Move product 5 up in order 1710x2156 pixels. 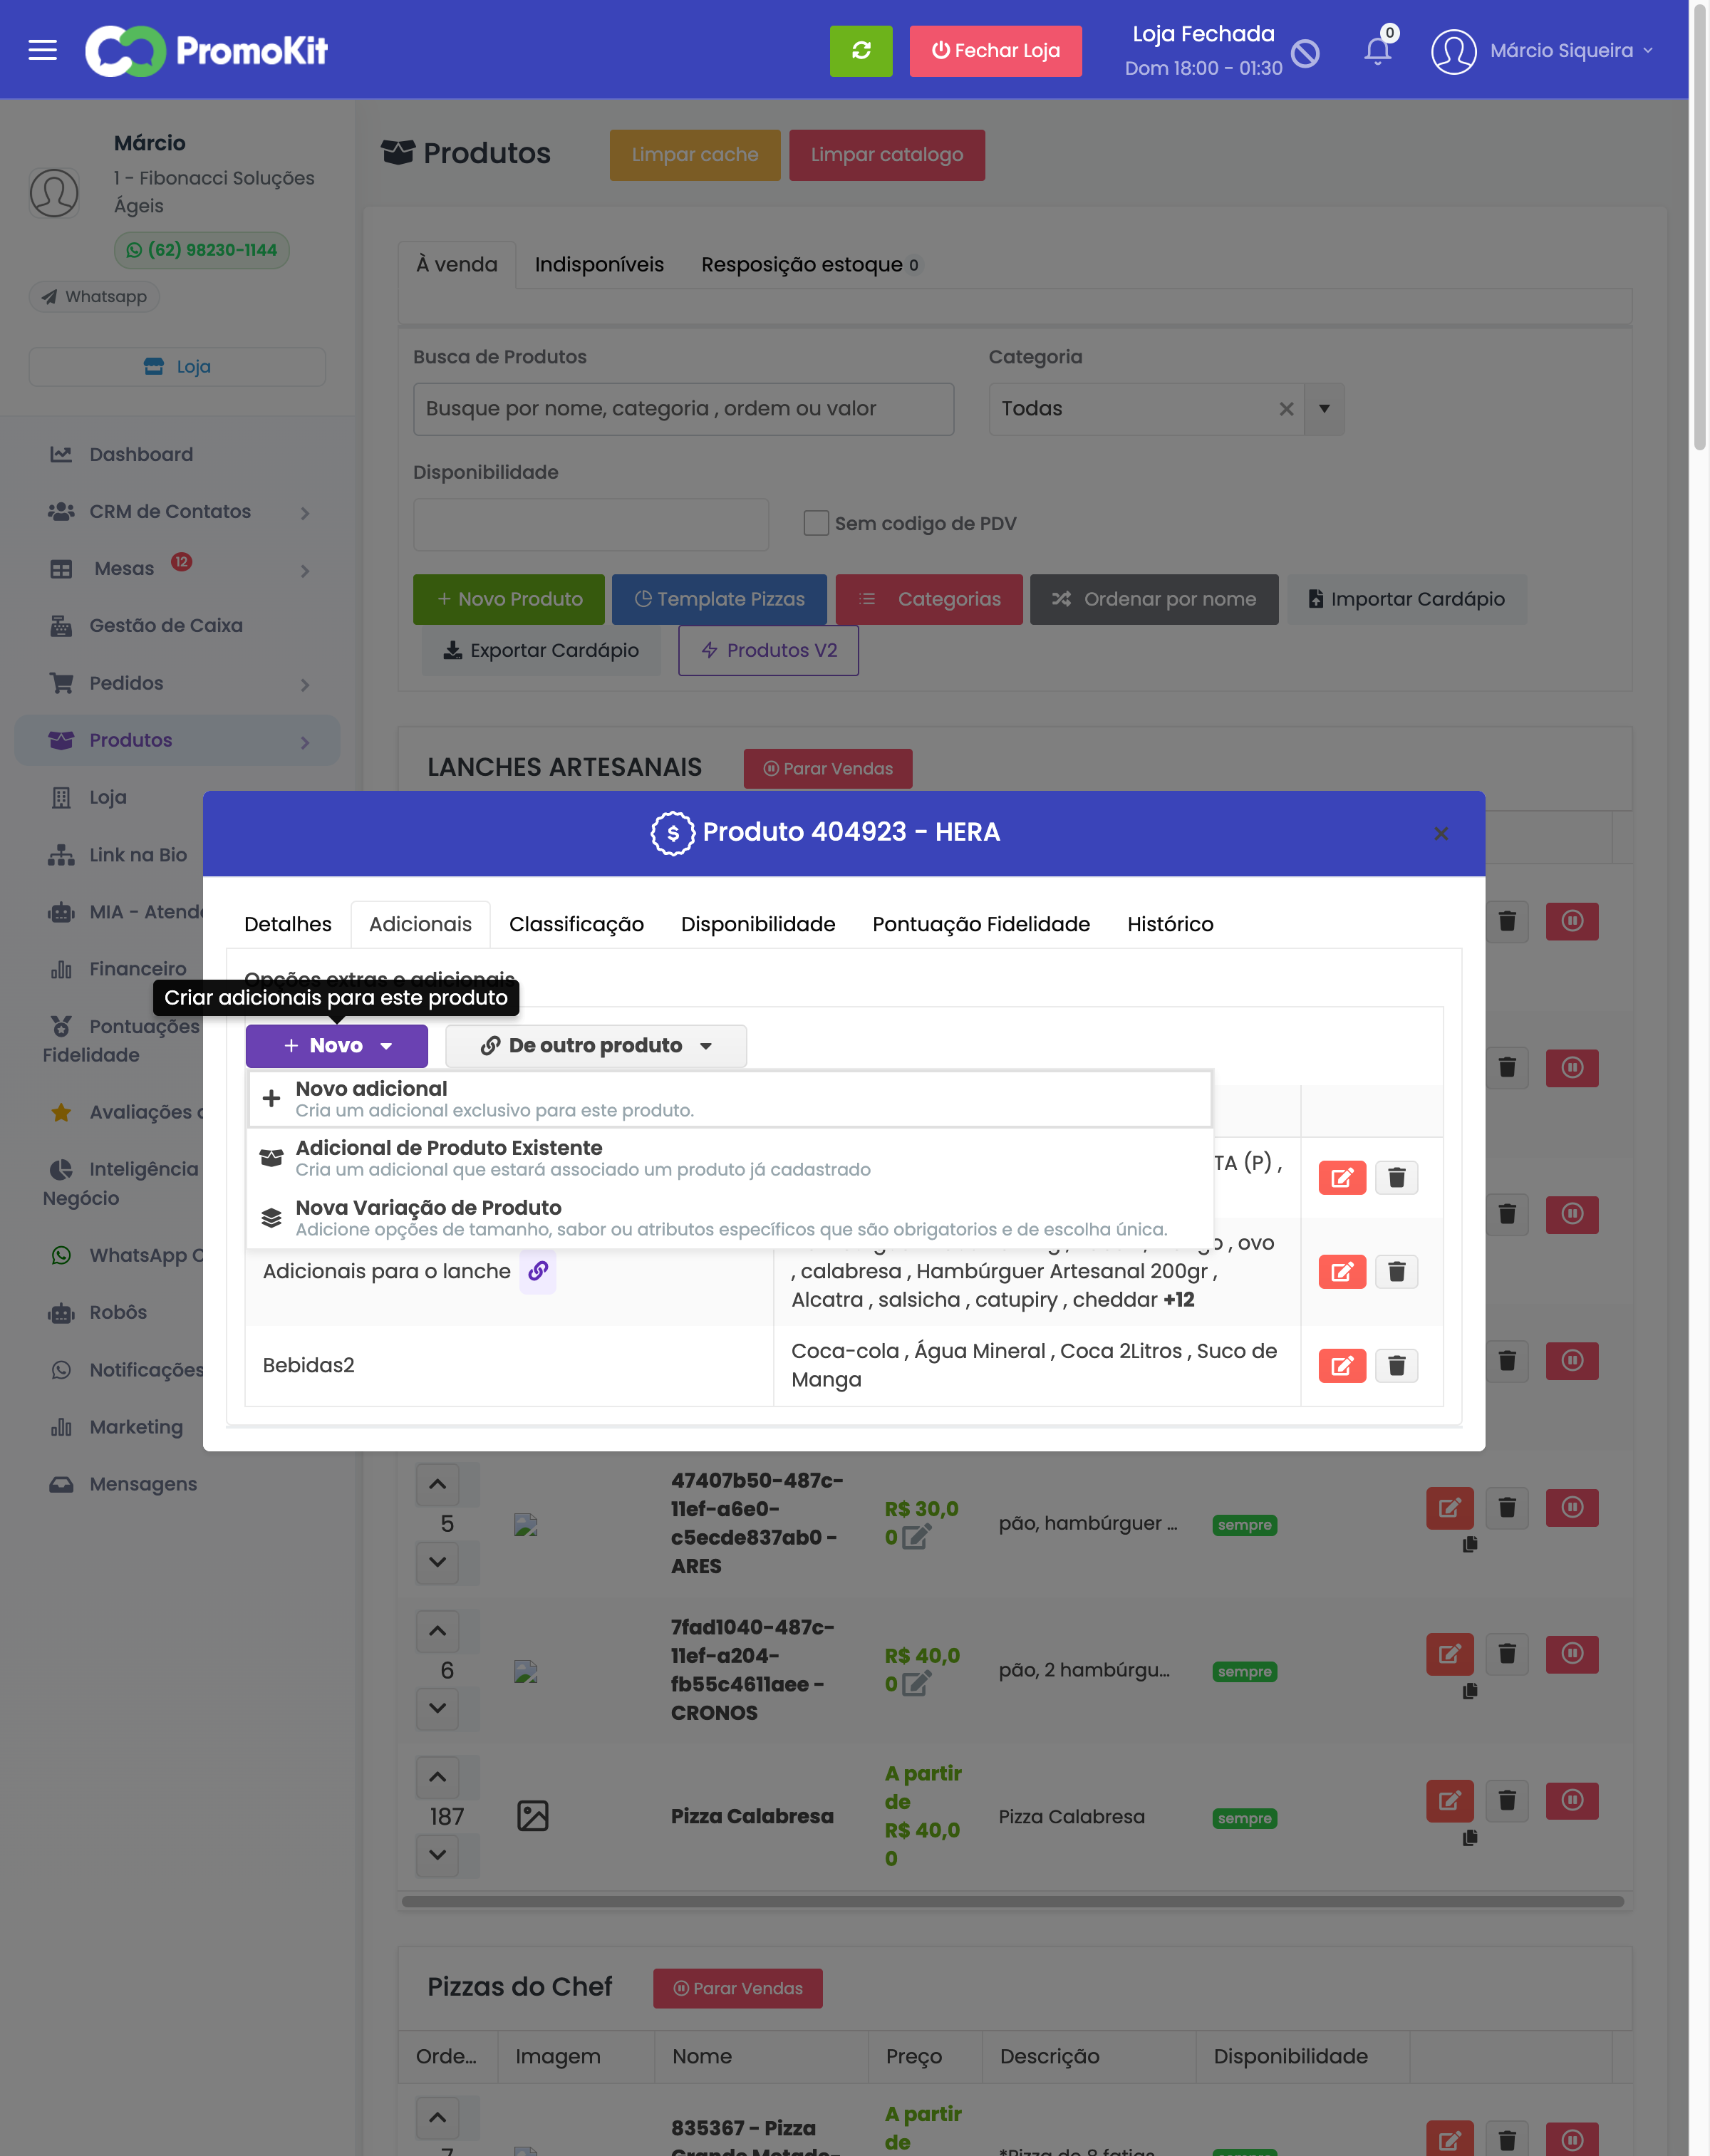[x=437, y=1484]
